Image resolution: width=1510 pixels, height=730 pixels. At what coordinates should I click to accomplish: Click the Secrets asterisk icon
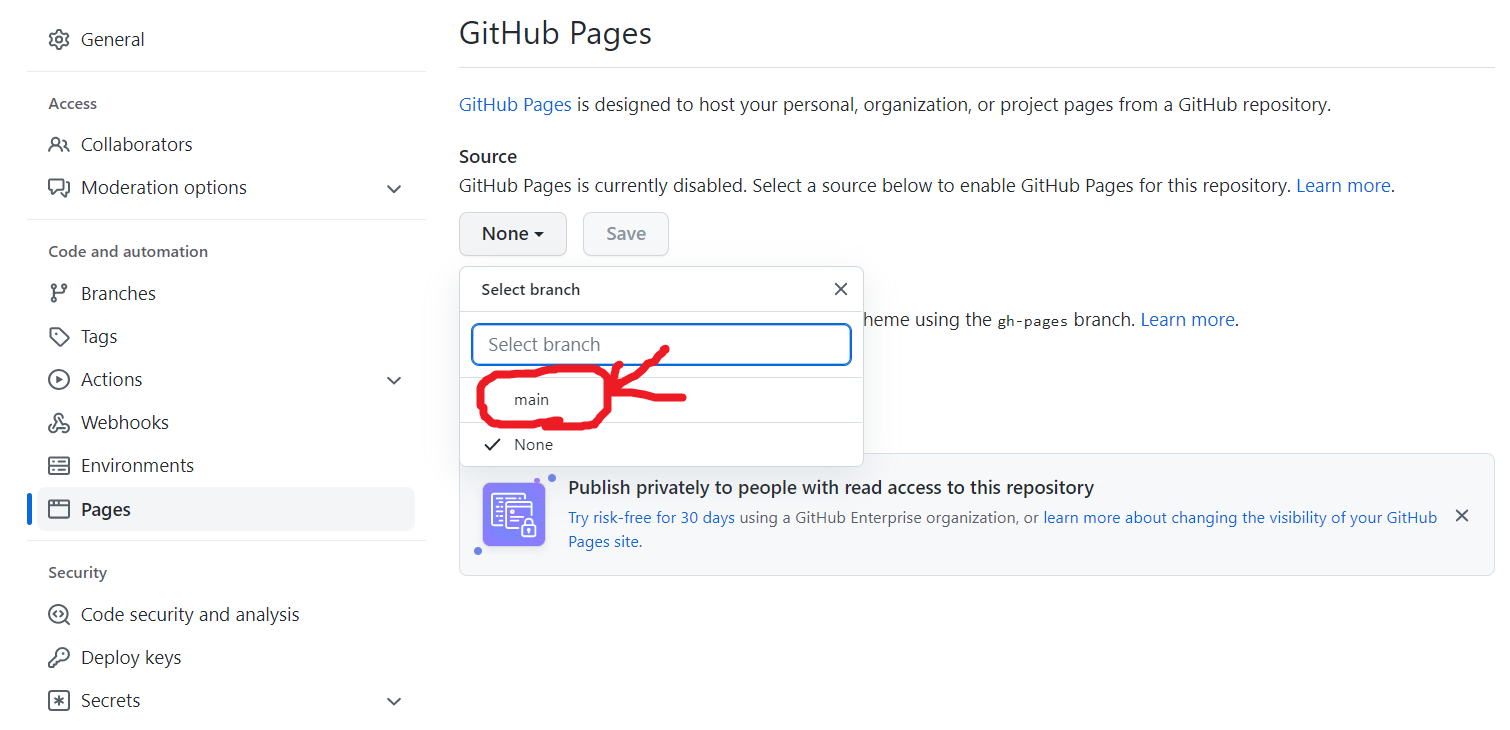point(59,701)
